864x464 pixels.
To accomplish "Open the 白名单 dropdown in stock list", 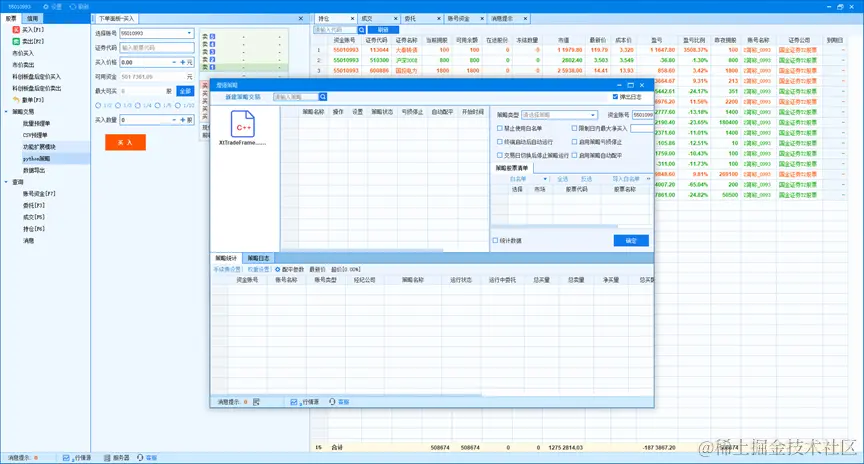I will (x=545, y=179).
